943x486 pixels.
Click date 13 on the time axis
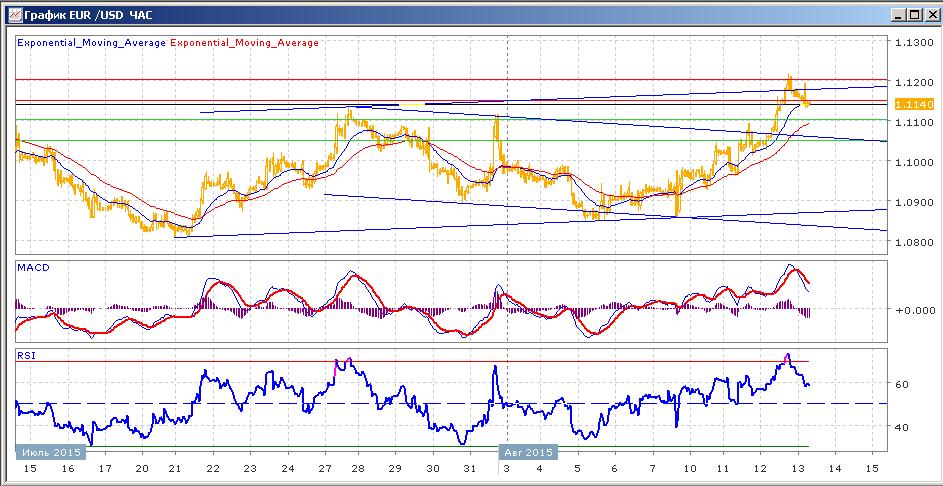[x=797, y=469]
